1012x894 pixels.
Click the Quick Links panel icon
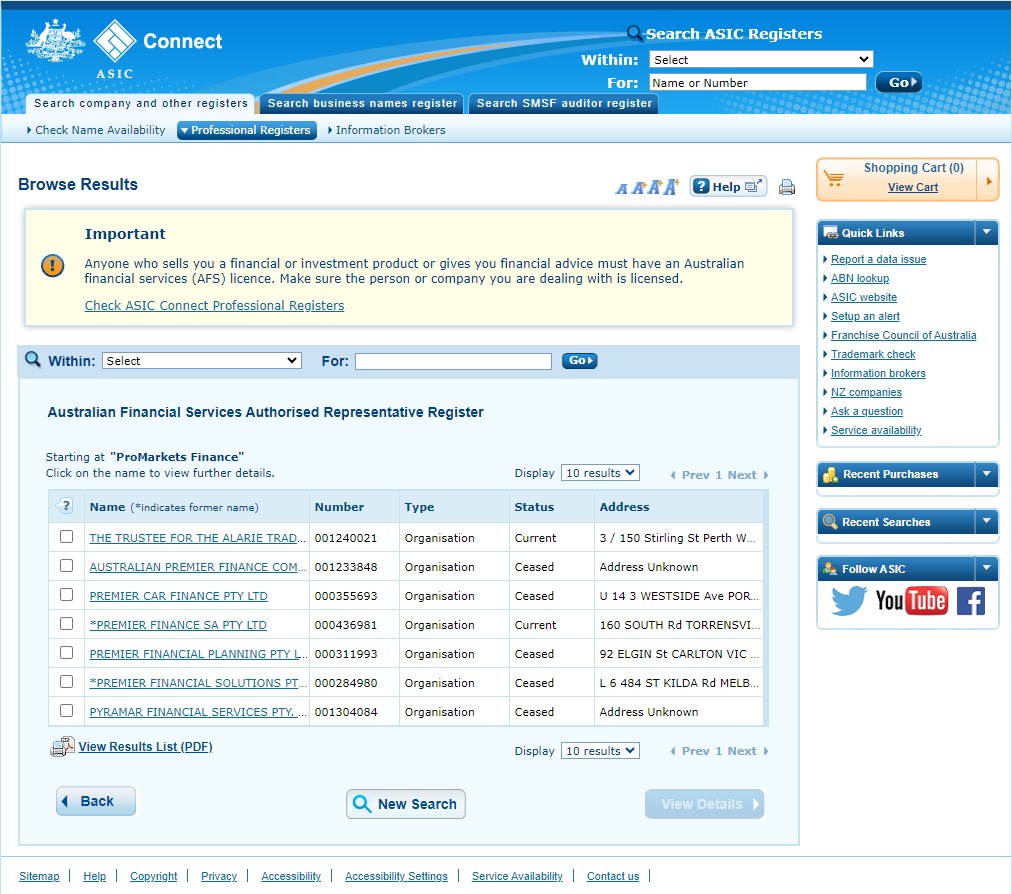pyautogui.click(x=830, y=233)
